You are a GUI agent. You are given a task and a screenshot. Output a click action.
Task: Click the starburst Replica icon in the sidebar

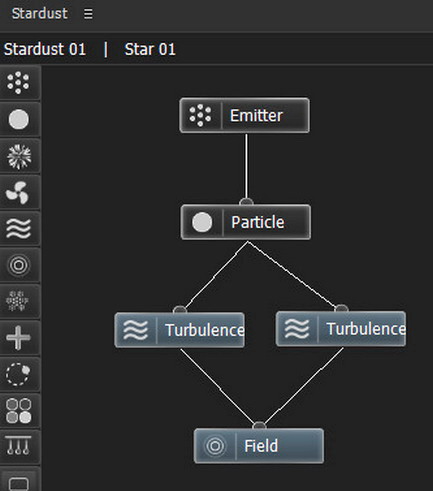tap(19, 156)
